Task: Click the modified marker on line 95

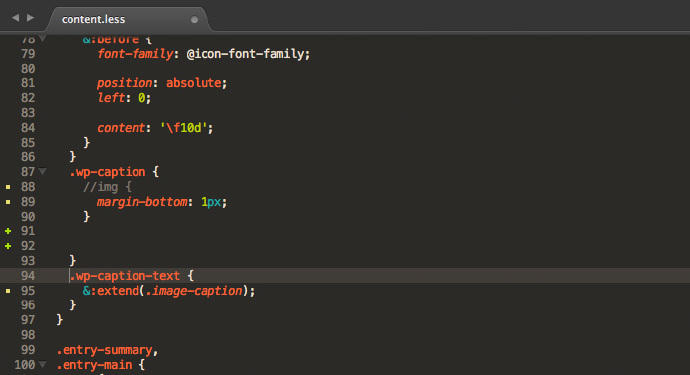Action: pyautogui.click(x=8, y=291)
